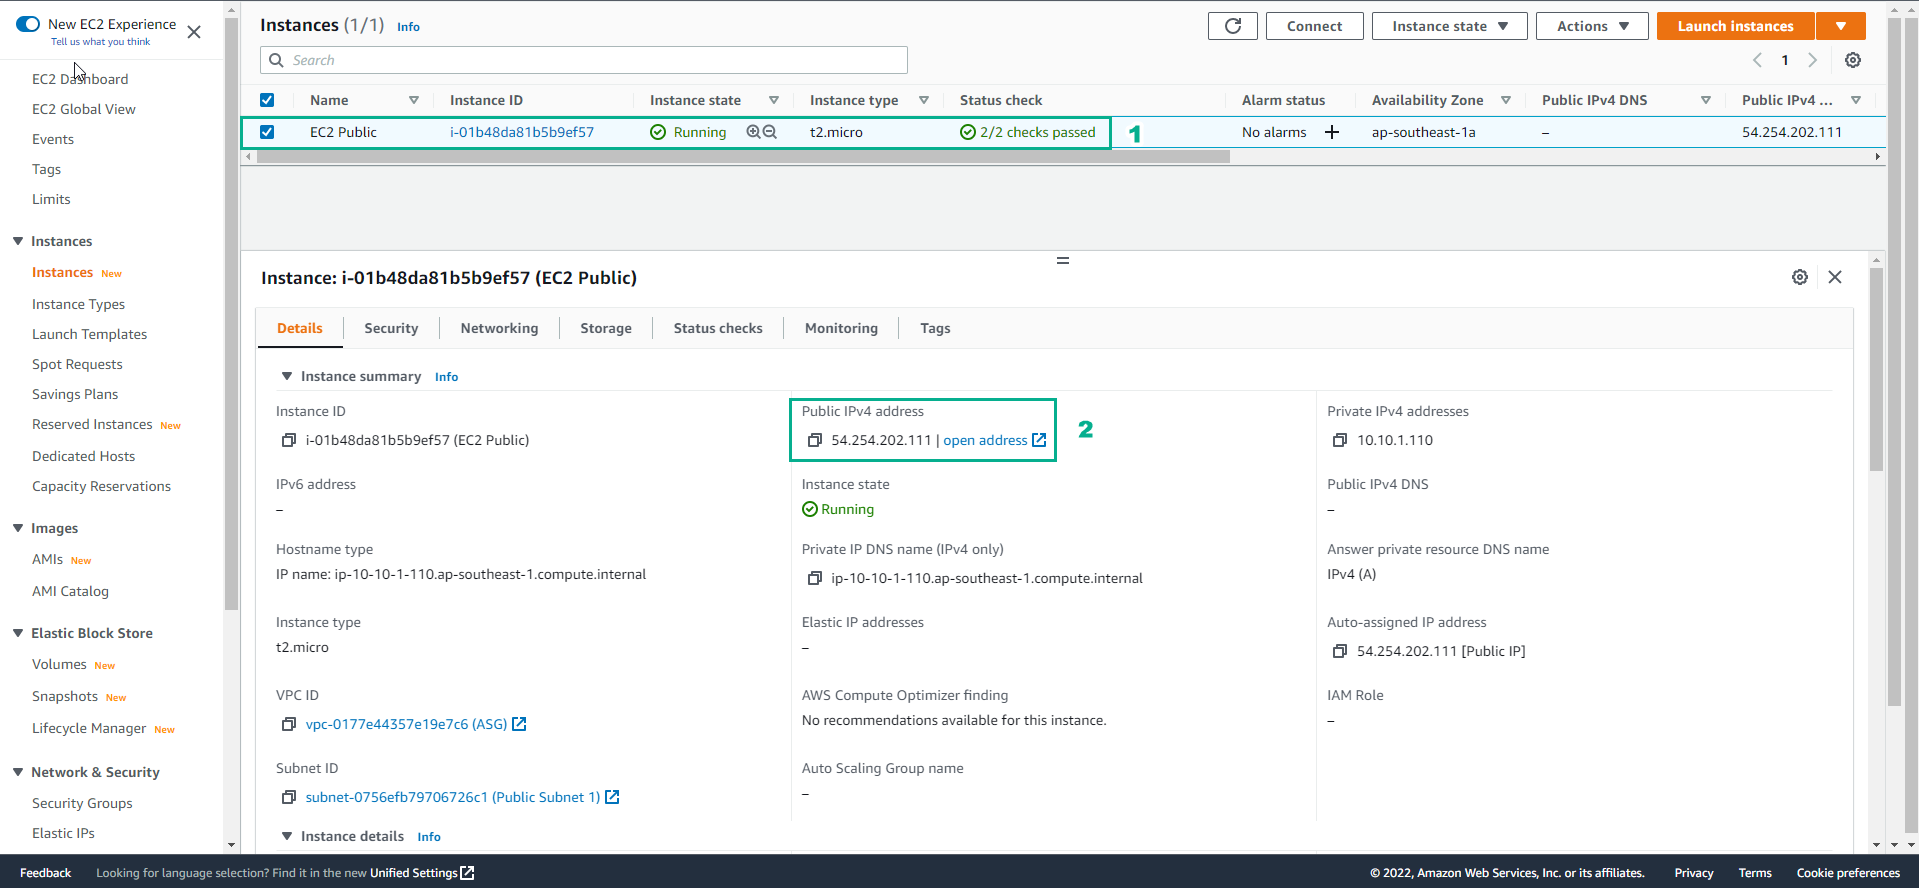Click Tell us what you think link
The width and height of the screenshot is (1919, 888).
pyautogui.click(x=100, y=42)
